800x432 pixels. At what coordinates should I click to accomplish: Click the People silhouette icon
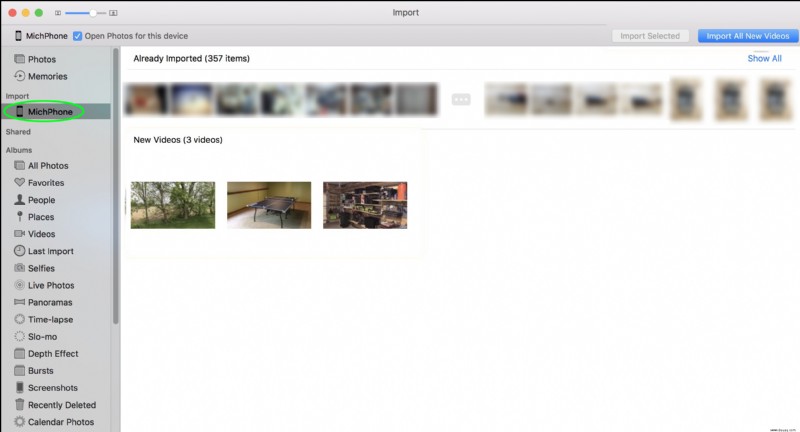[19, 199]
